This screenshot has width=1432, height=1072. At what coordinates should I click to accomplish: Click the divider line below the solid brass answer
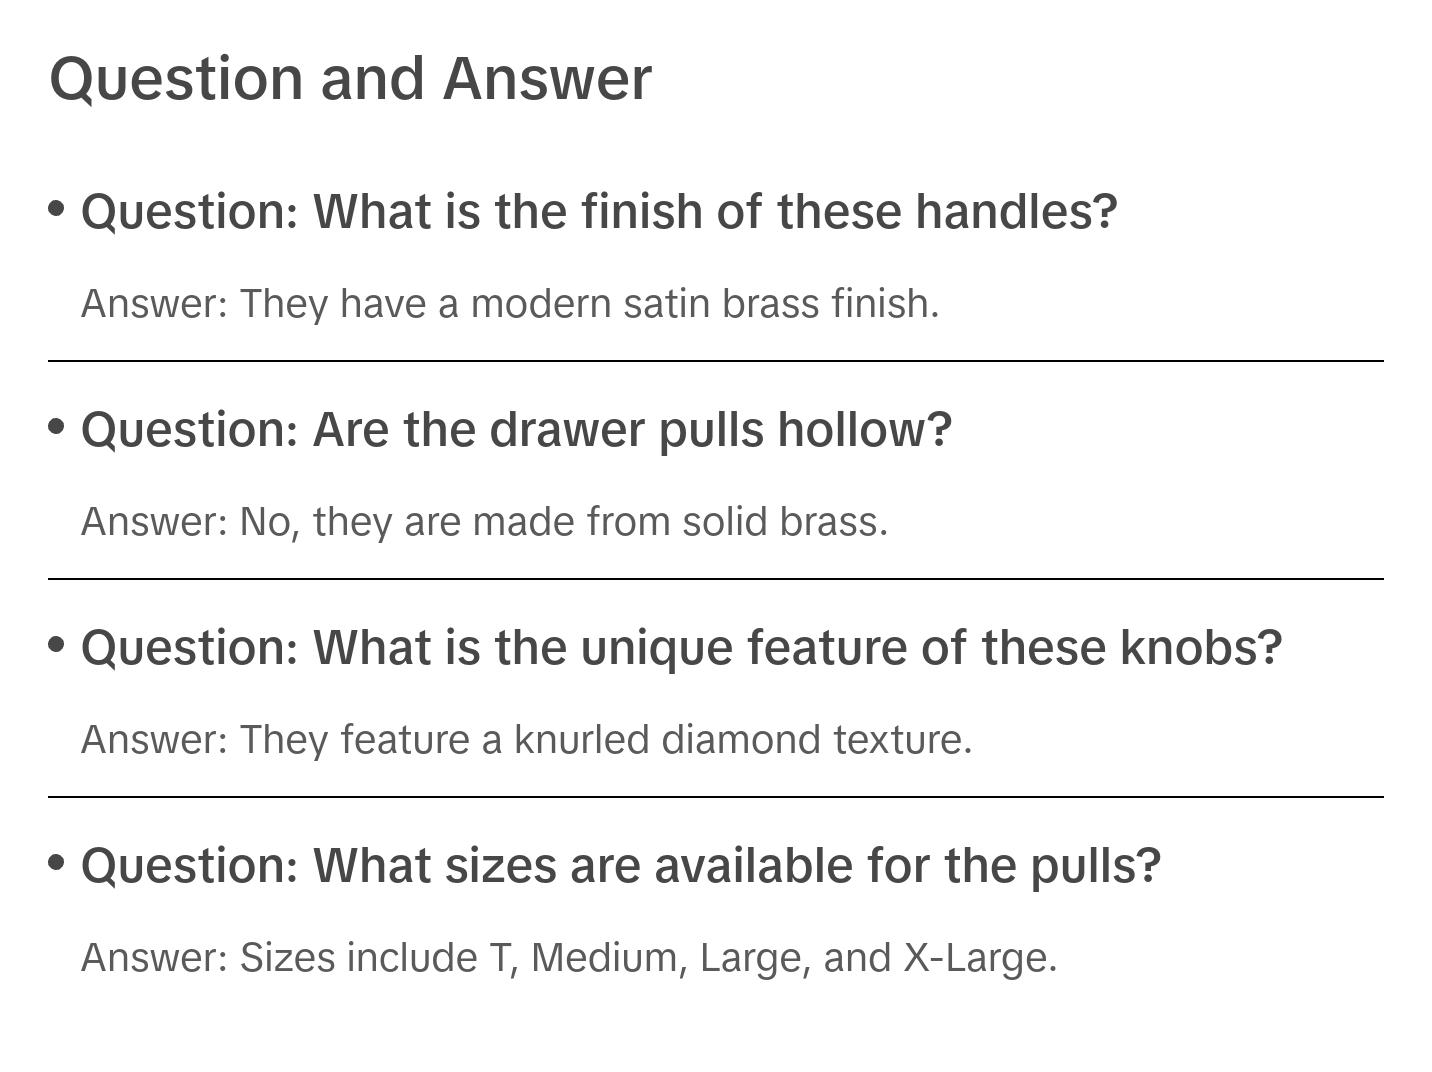pyautogui.click(x=716, y=579)
